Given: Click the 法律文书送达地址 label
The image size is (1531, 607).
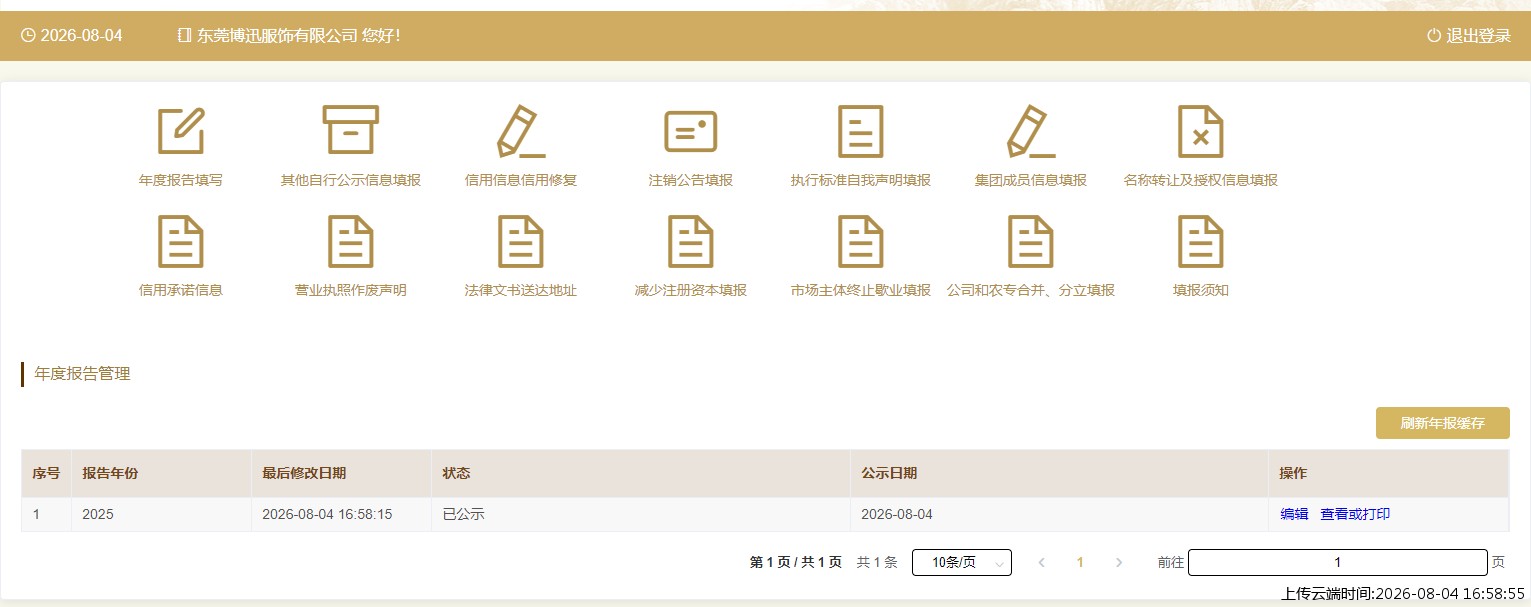Looking at the screenshot, I should click(x=521, y=291).
